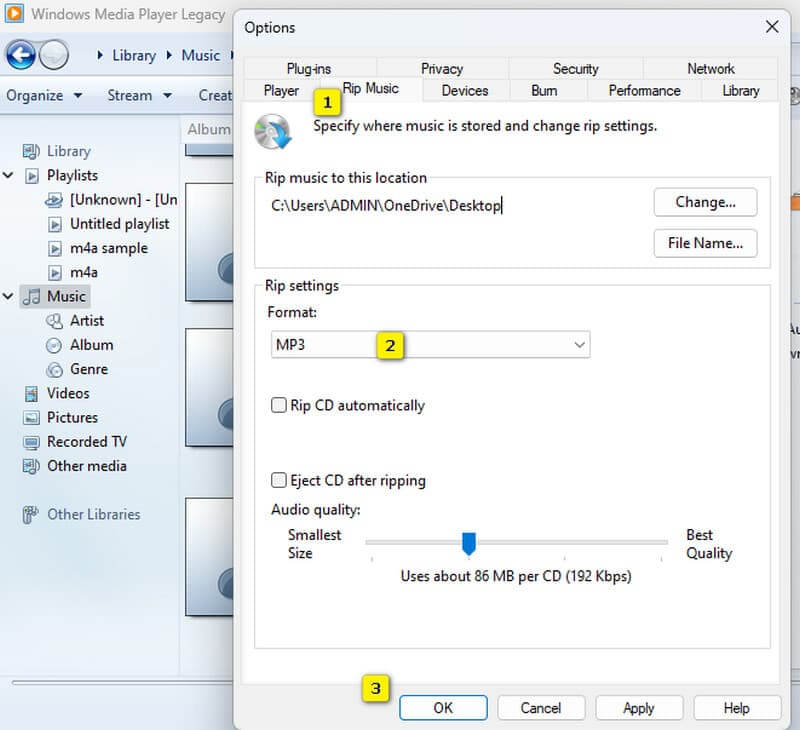800x730 pixels.
Task: Enable Eject CD after ripping checkbox
Action: click(280, 481)
